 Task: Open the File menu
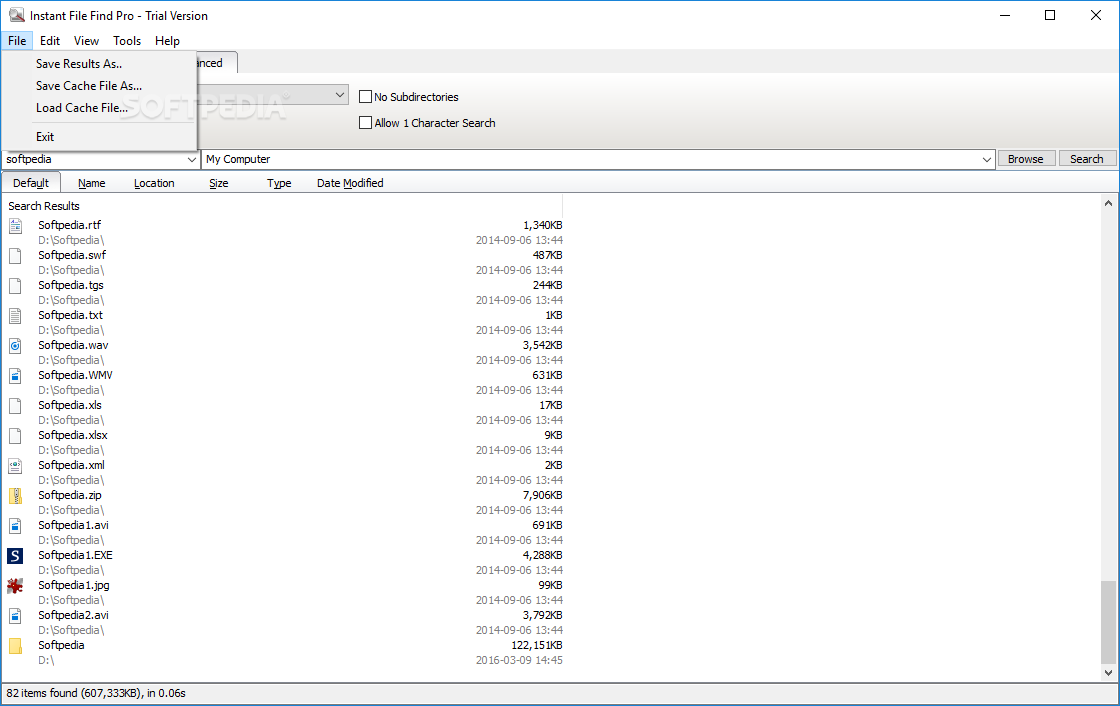[x=17, y=41]
